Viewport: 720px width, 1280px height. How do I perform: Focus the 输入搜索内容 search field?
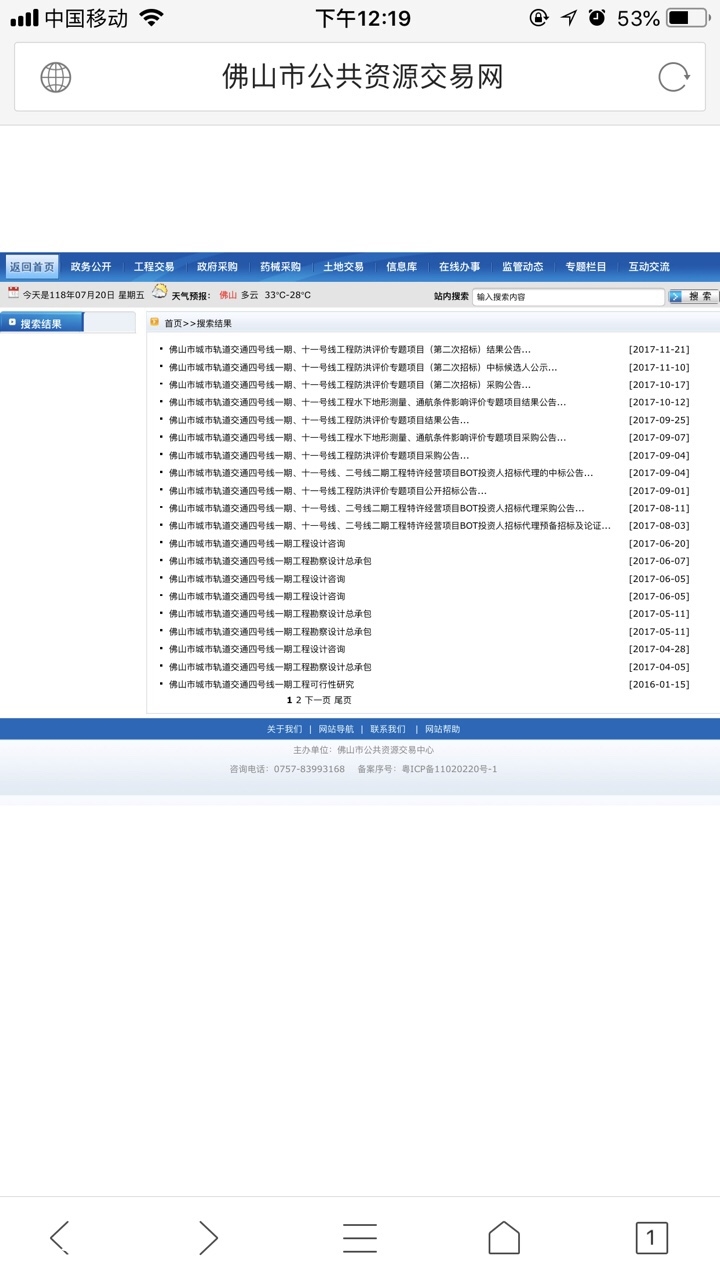click(567, 297)
